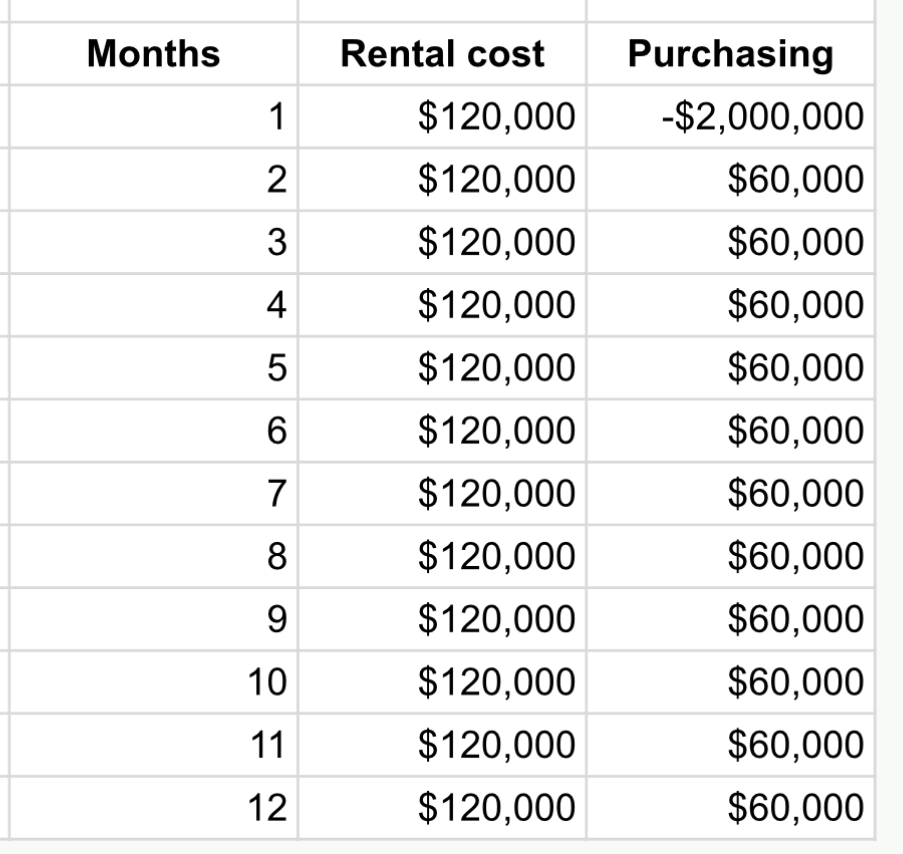Select month 1 rental cost $120,000
Viewport: 903px width, 854px height.
pos(442,116)
